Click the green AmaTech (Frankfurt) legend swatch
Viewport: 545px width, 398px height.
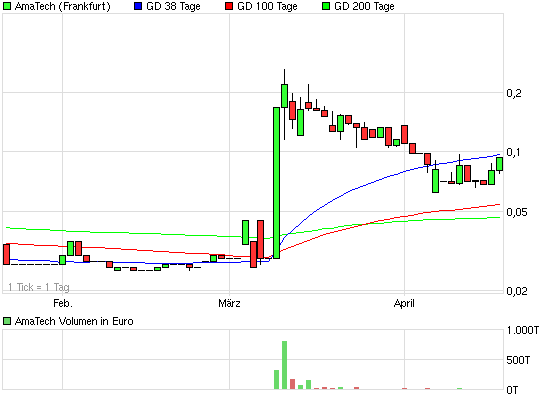[7, 6]
